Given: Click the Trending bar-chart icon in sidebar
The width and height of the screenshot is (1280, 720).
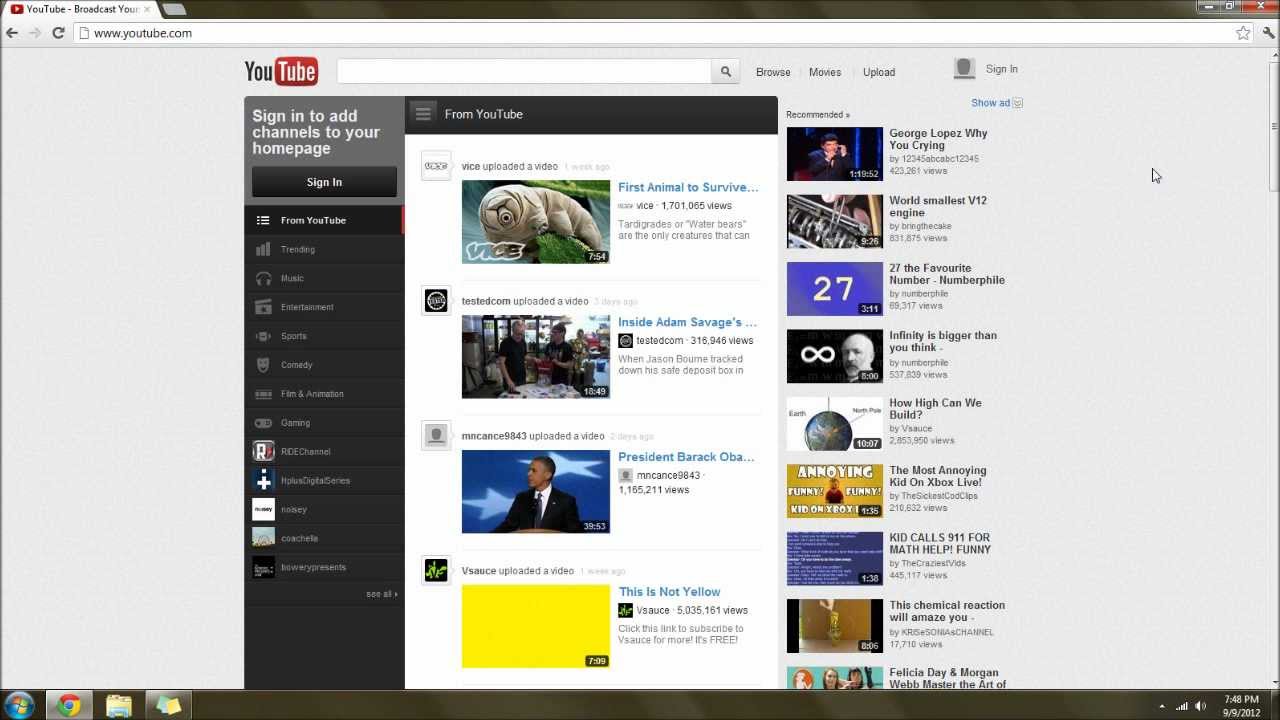Looking at the screenshot, I should [263, 249].
